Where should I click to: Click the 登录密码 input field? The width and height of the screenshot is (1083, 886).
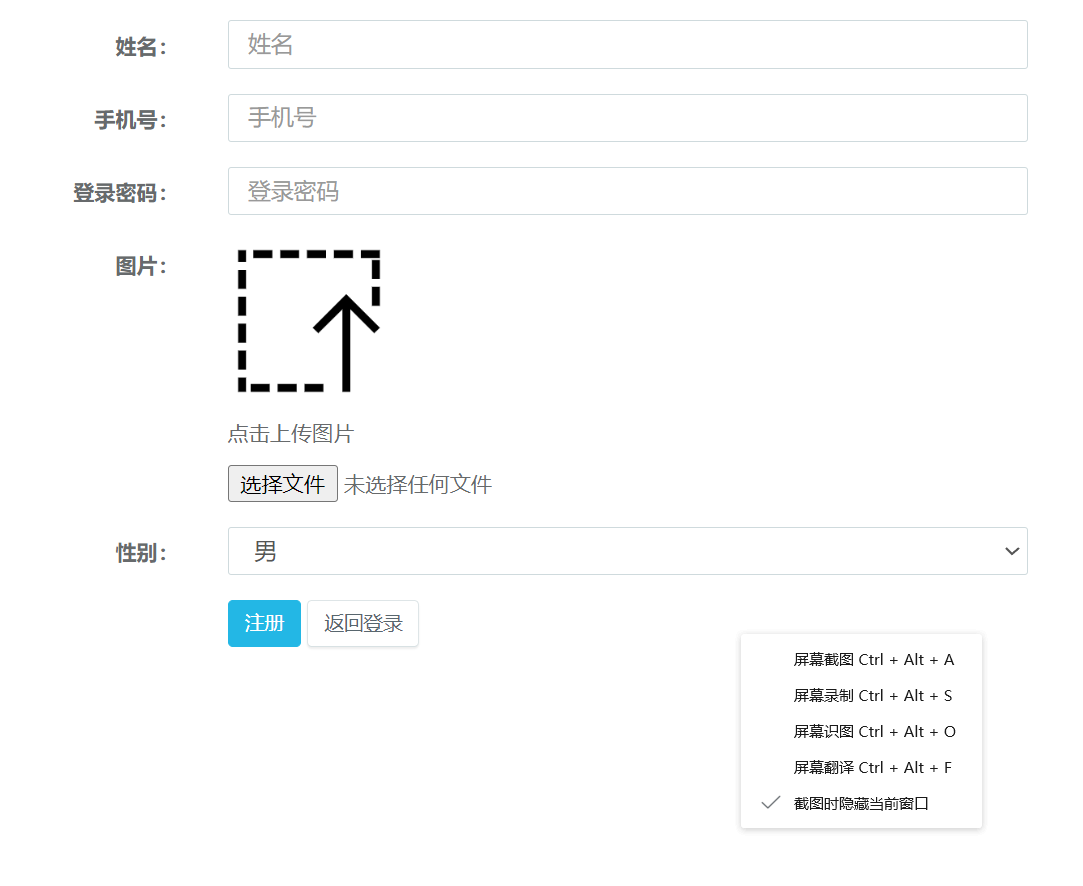point(627,191)
